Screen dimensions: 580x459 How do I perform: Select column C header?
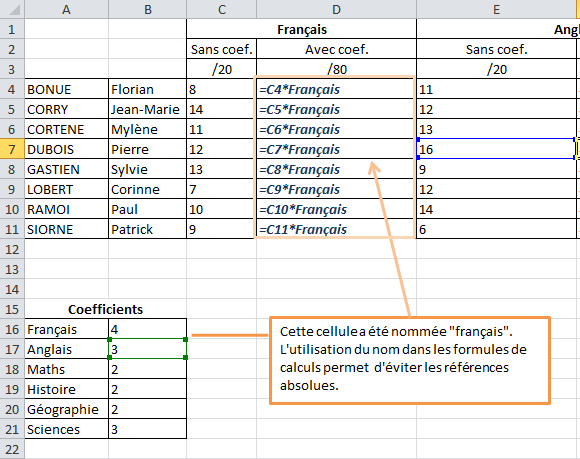(x=222, y=9)
